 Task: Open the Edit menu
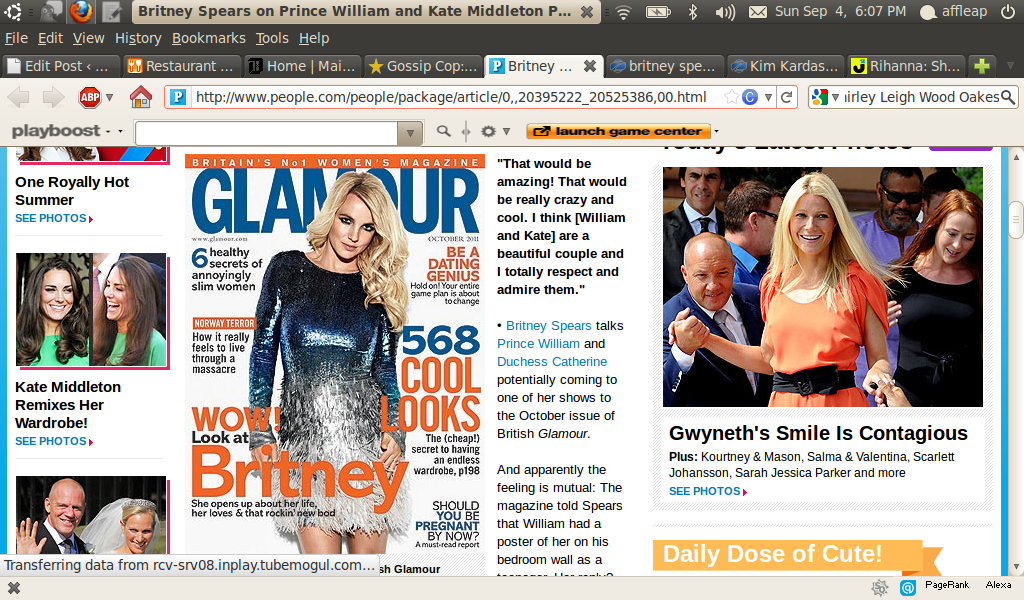(50, 39)
